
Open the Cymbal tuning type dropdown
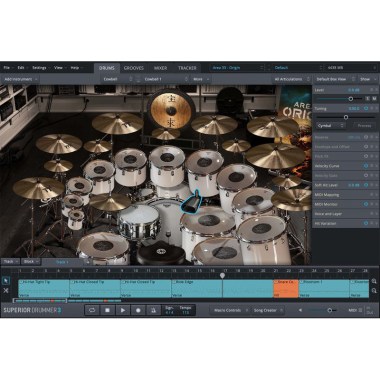[x=330, y=126]
